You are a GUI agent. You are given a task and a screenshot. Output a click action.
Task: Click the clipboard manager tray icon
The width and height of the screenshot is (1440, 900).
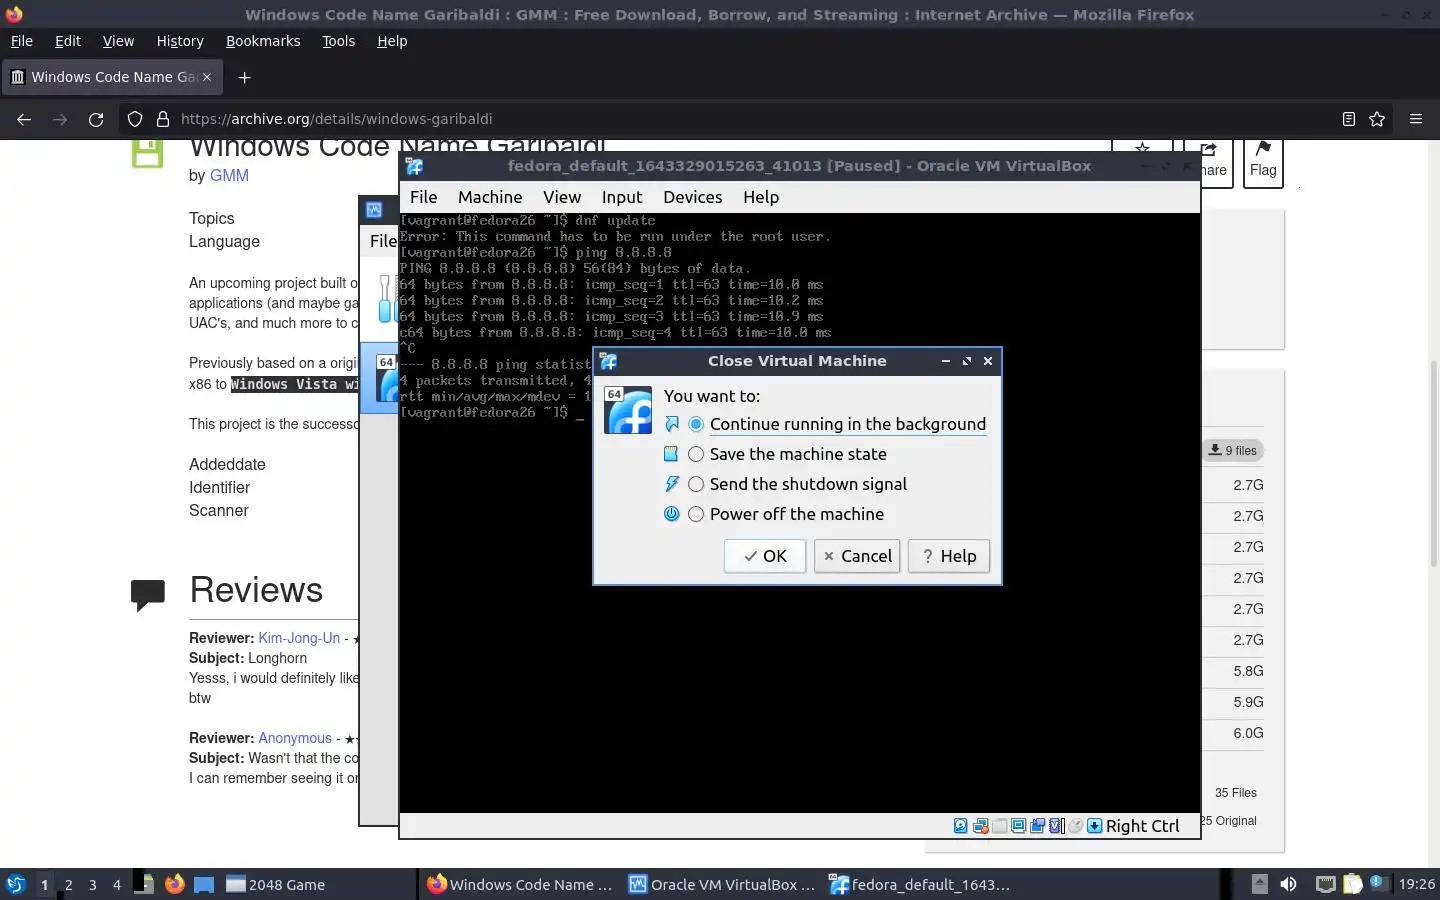(x=1352, y=884)
